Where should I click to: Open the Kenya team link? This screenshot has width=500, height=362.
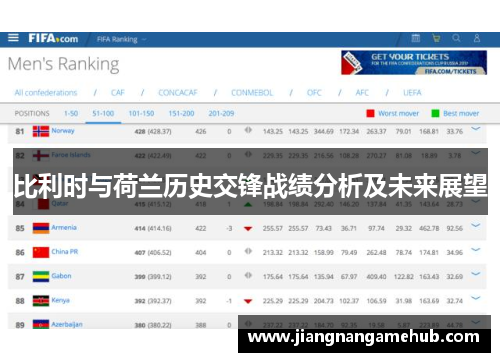pyautogui.click(x=60, y=300)
